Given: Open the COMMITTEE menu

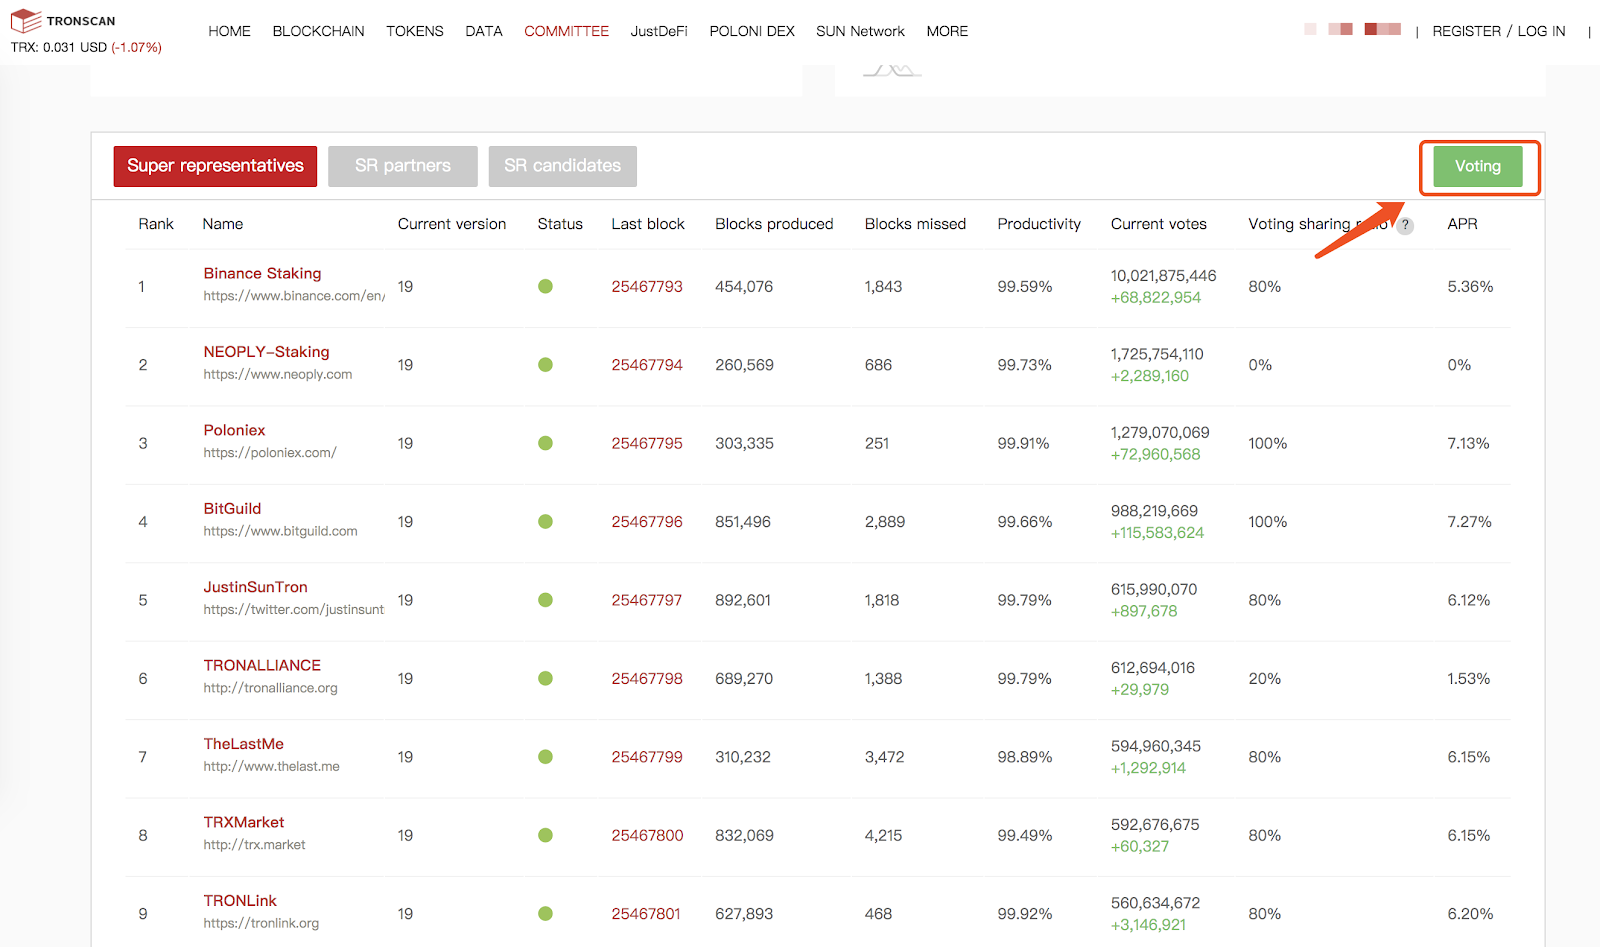Looking at the screenshot, I should 566,31.
